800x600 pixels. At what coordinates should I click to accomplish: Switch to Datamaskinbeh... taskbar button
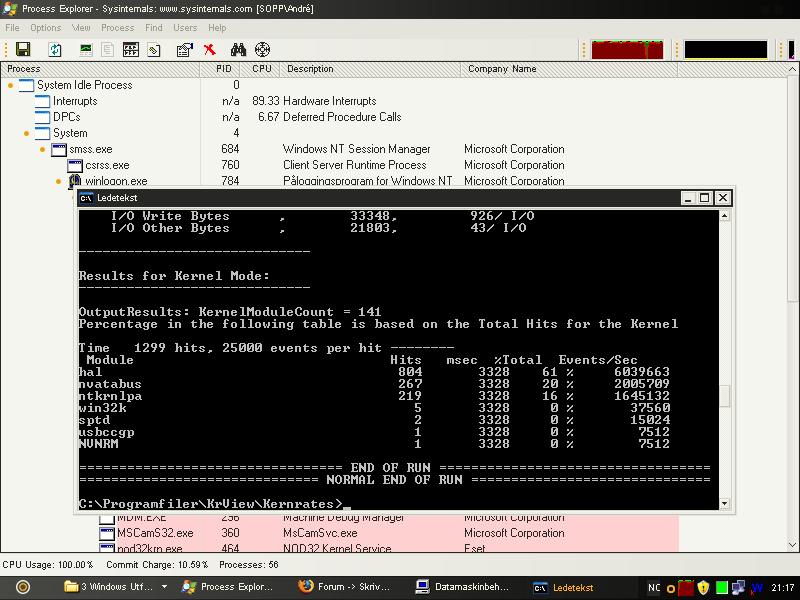[462, 587]
